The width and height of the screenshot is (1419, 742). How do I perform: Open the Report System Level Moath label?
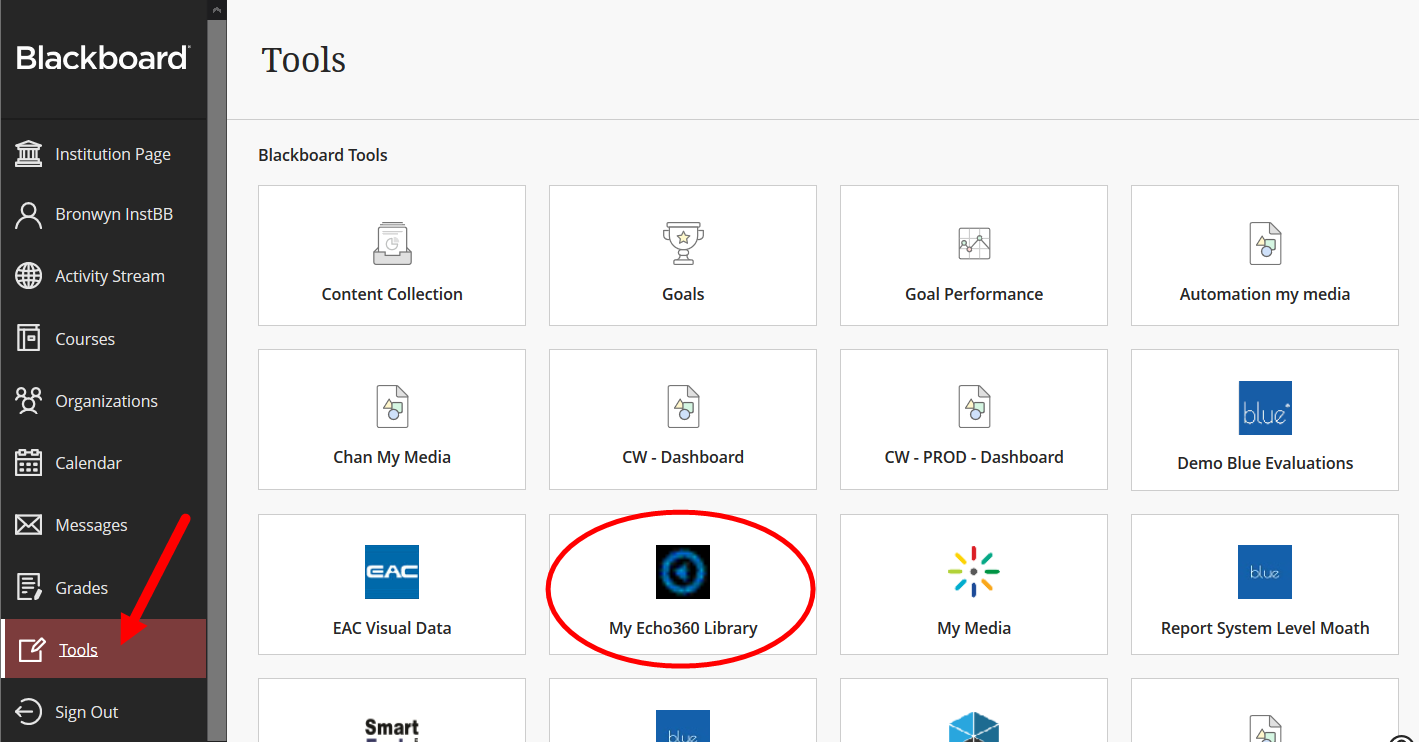1265,628
